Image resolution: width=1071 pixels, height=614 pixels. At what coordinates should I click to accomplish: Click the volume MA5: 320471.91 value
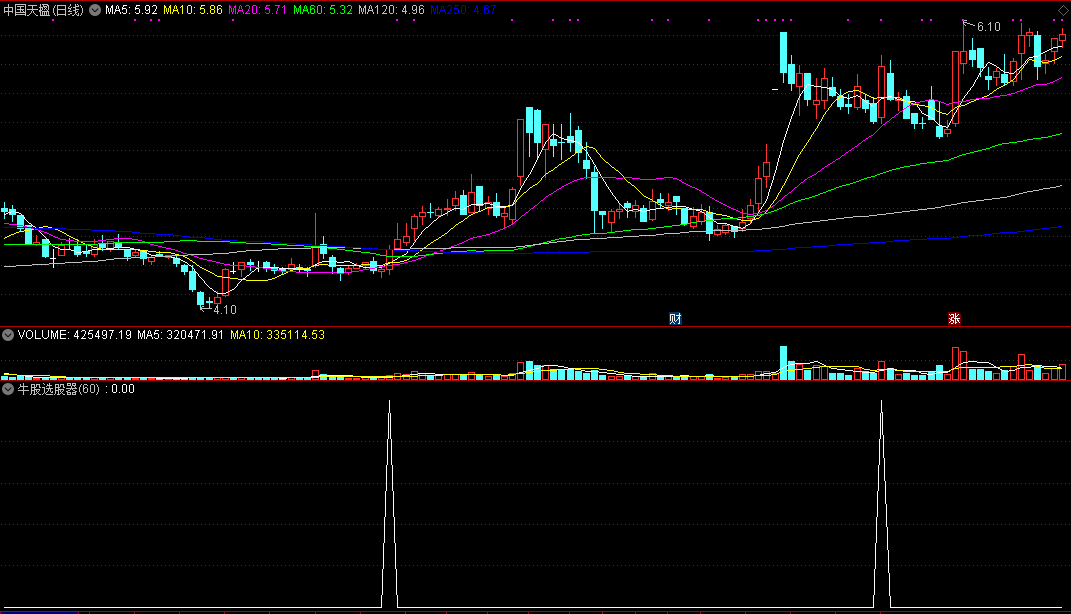click(x=180, y=335)
